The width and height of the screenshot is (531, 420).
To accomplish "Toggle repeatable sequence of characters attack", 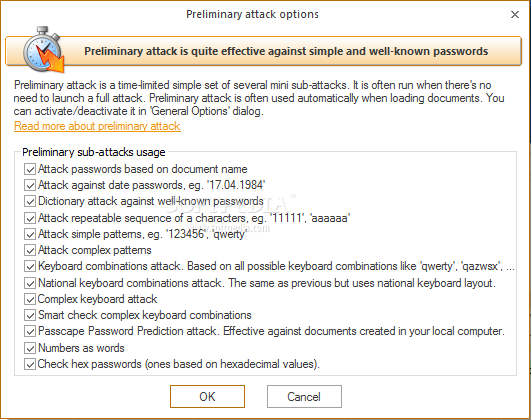I will click(30, 218).
